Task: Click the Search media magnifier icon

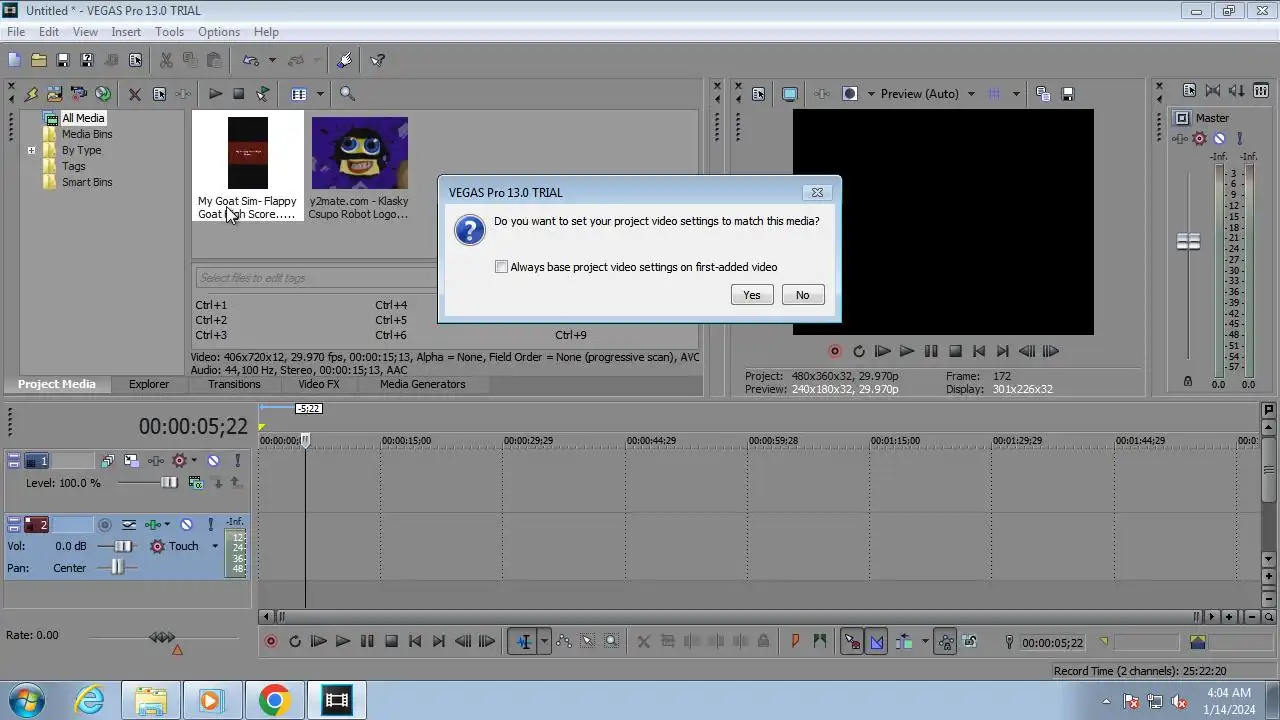Action: [347, 94]
